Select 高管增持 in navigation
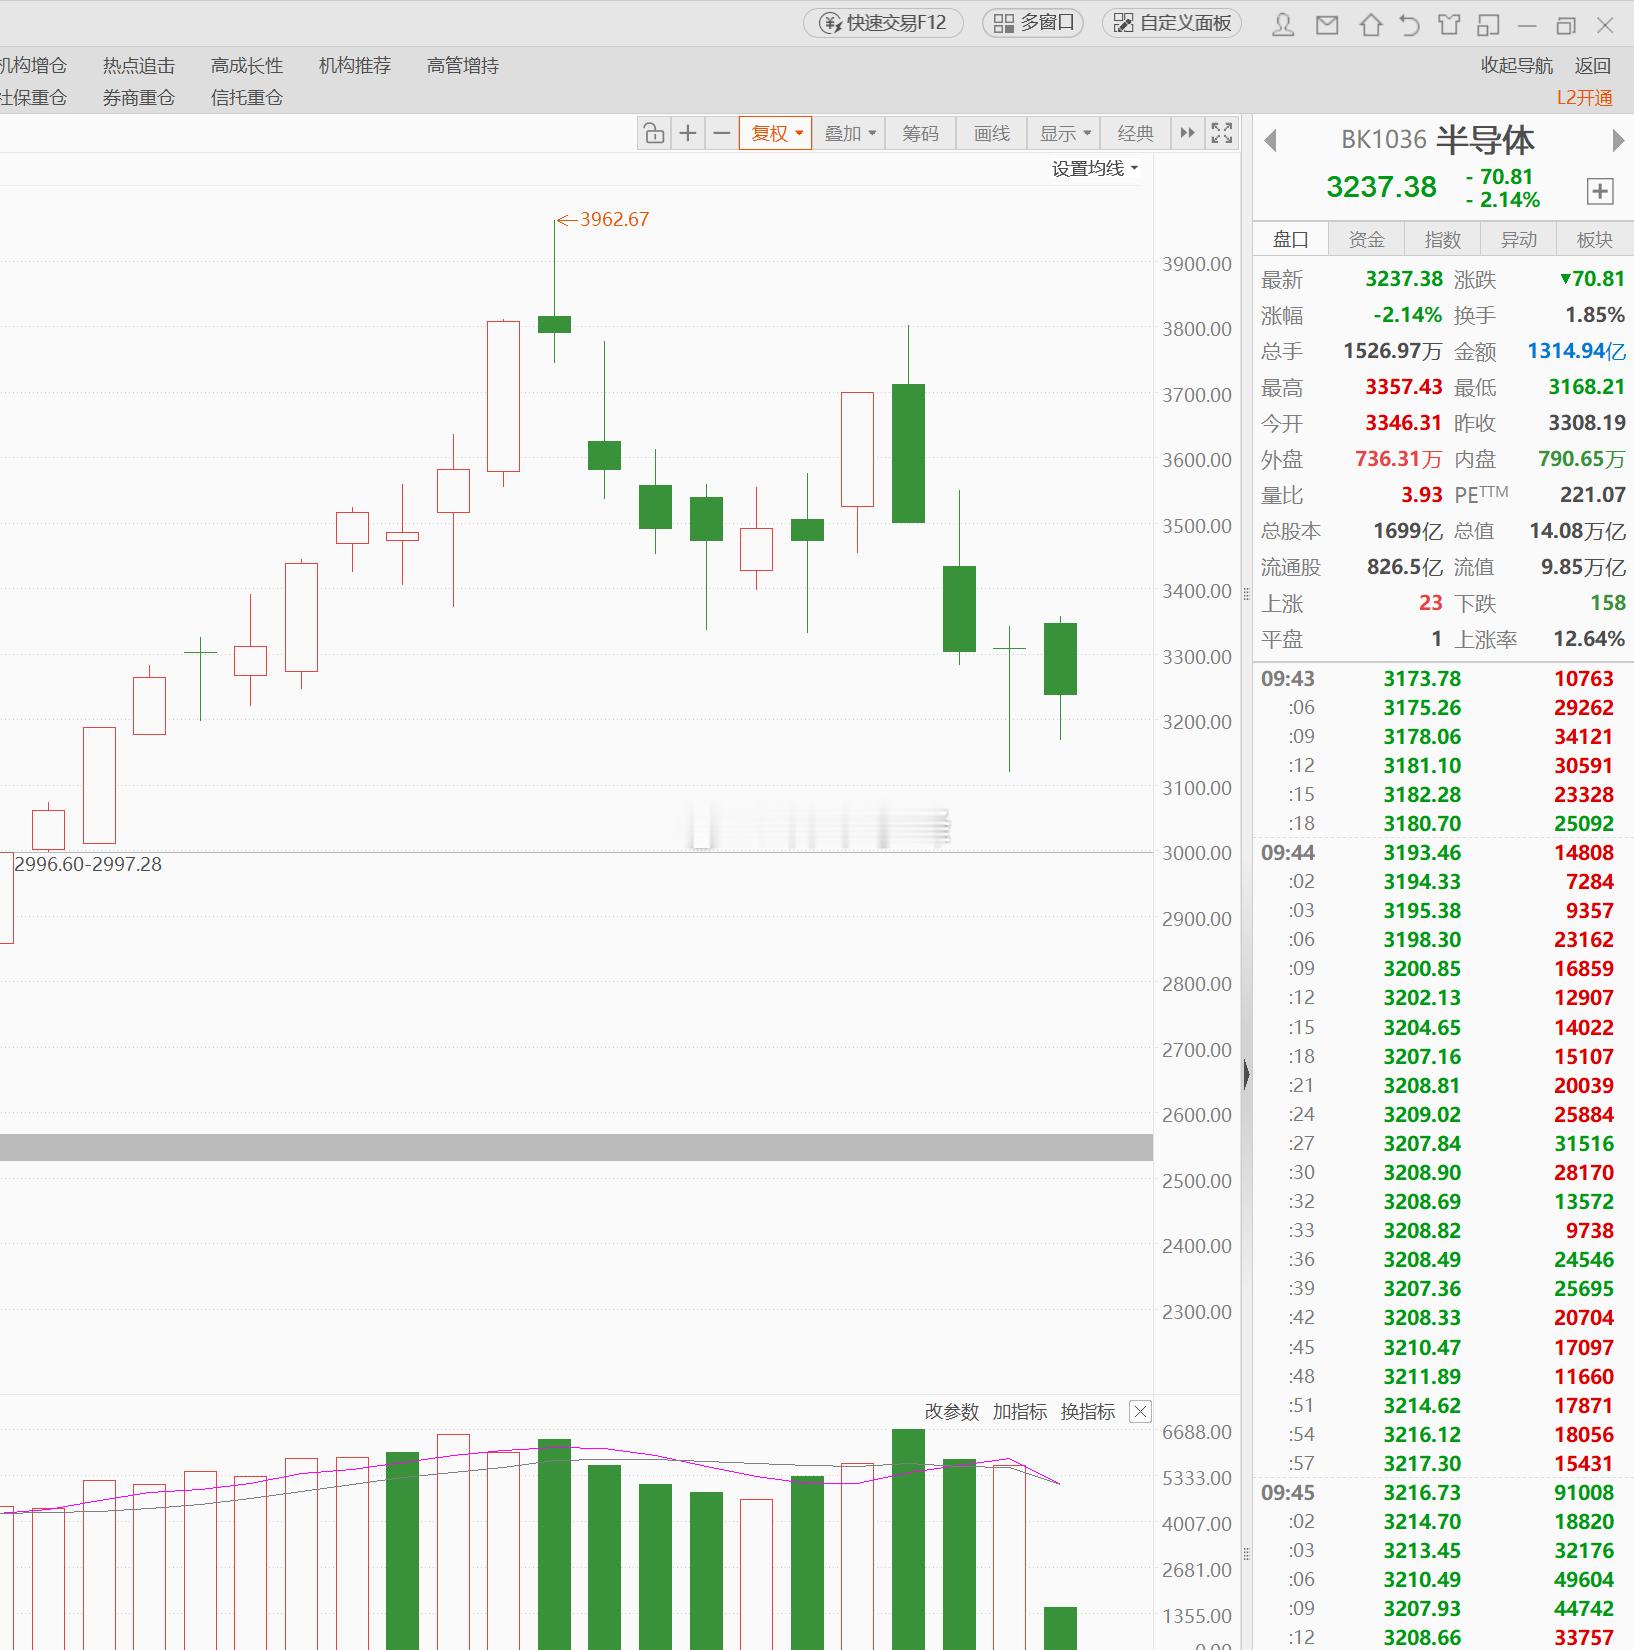 pyautogui.click(x=462, y=65)
